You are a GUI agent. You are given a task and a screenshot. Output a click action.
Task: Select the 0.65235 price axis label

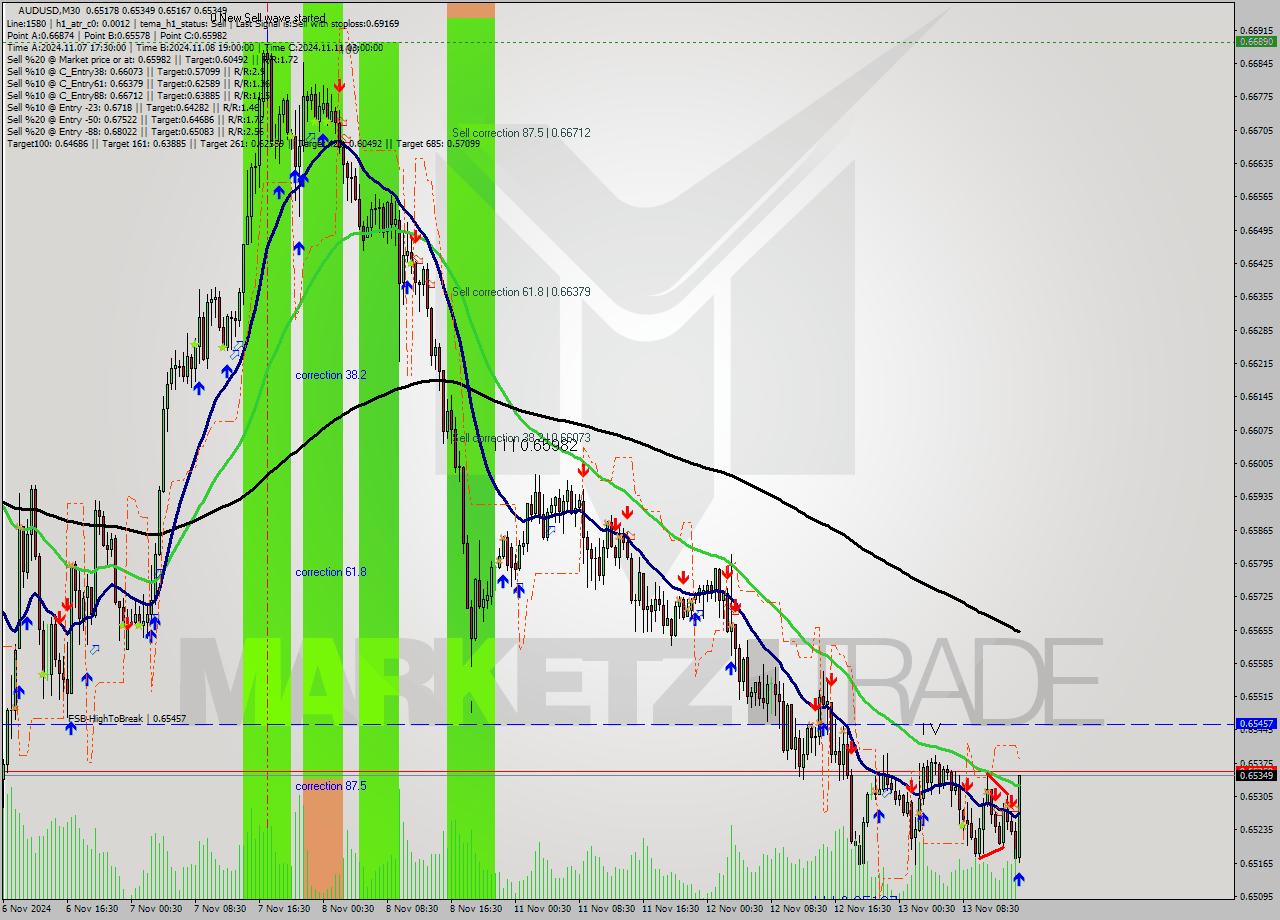click(1256, 829)
